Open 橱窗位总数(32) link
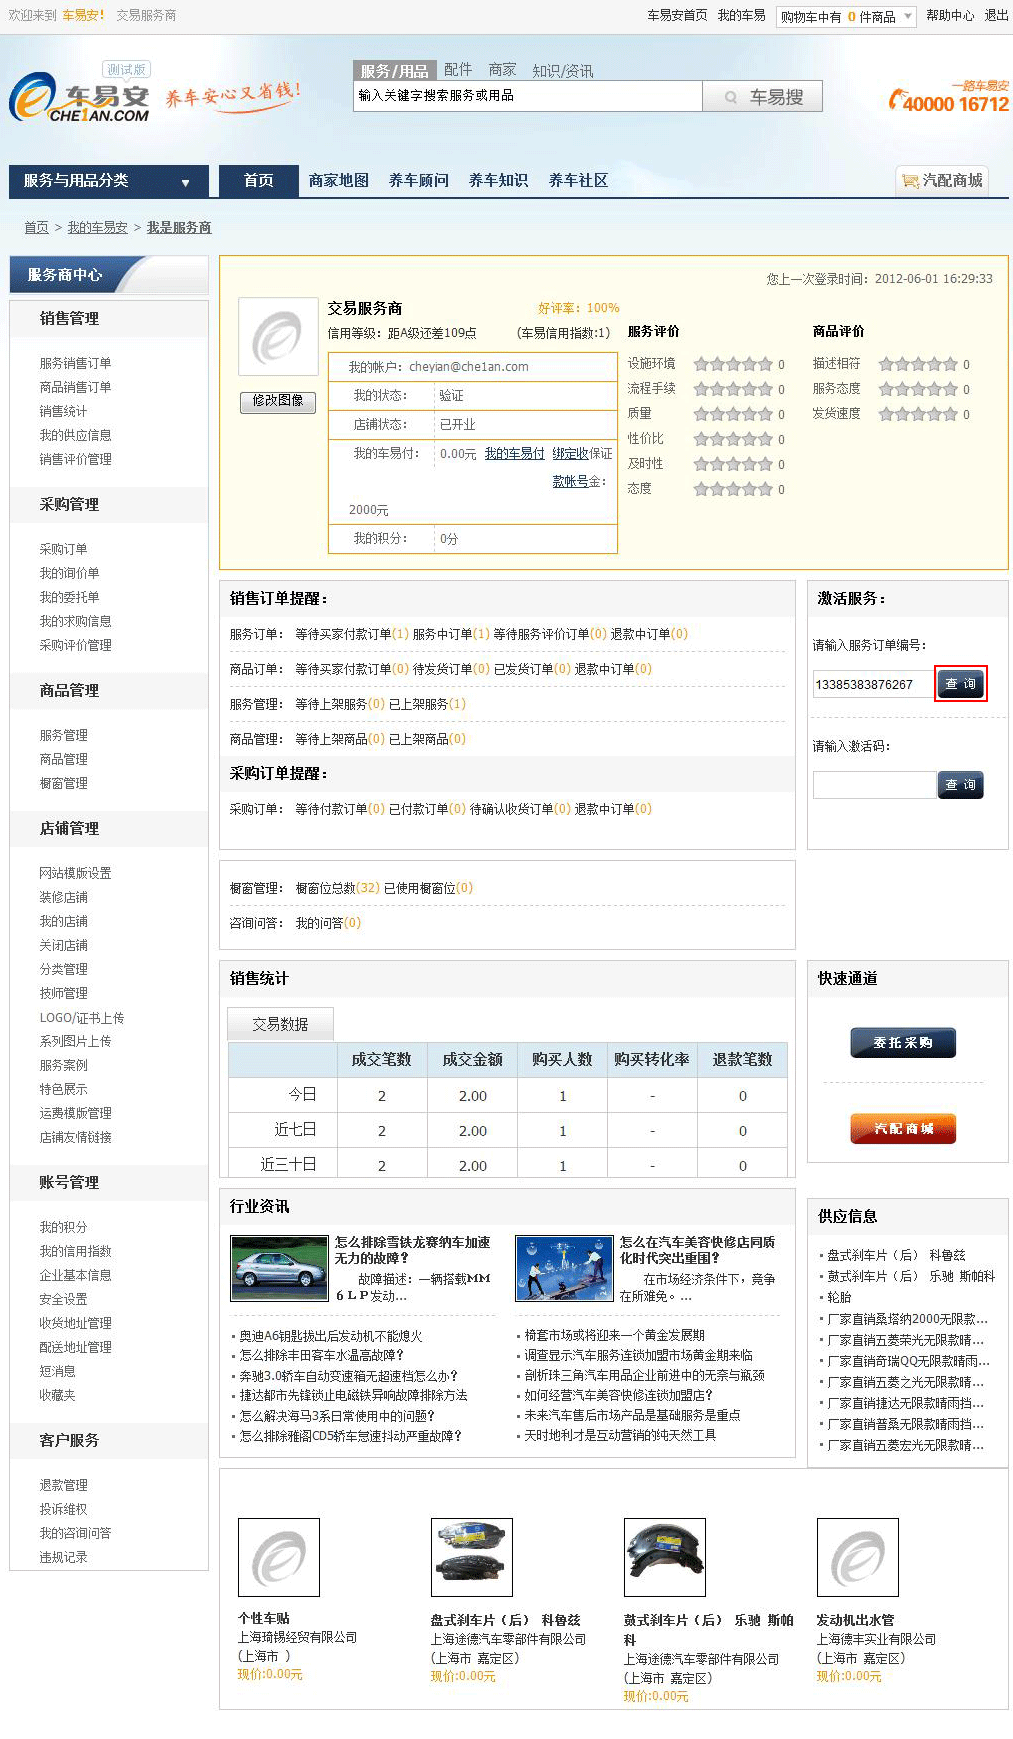1013x1739 pixels. (x=338, y=888)
